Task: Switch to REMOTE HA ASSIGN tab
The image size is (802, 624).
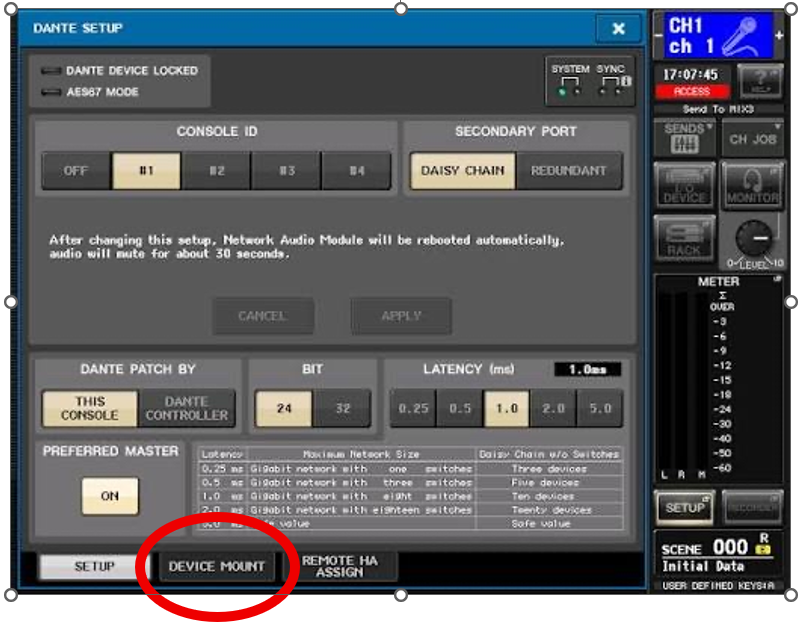Action: pyautogui.click(x=340, y=567)
